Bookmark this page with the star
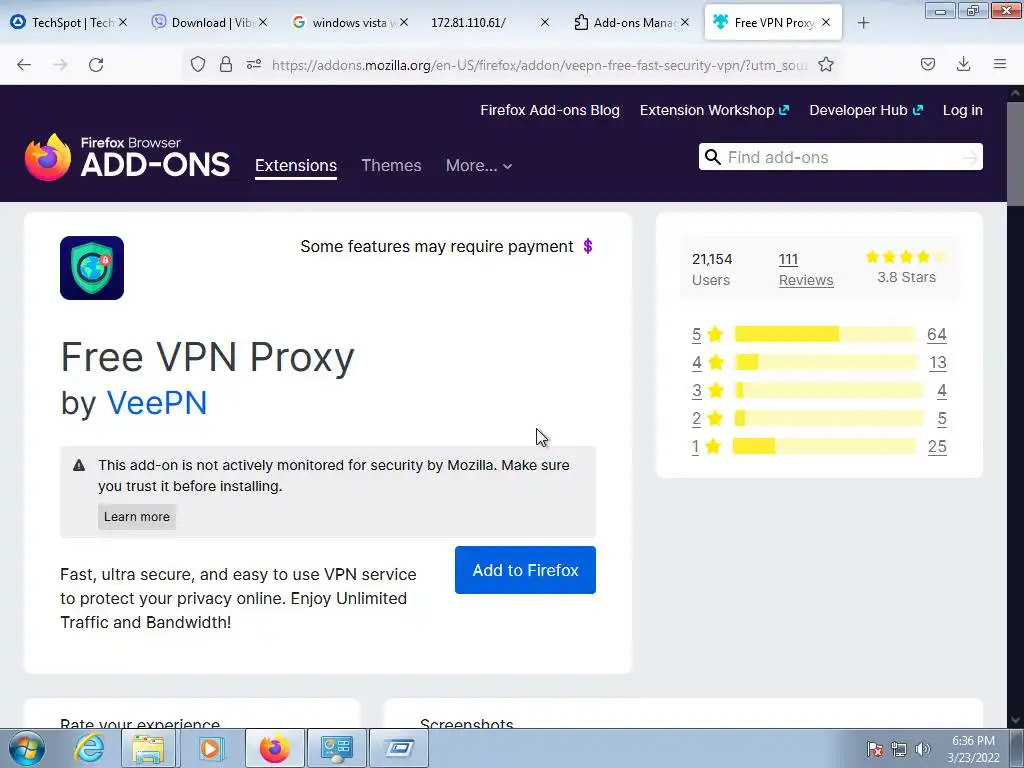1024x768 pixels. [825, 64]
